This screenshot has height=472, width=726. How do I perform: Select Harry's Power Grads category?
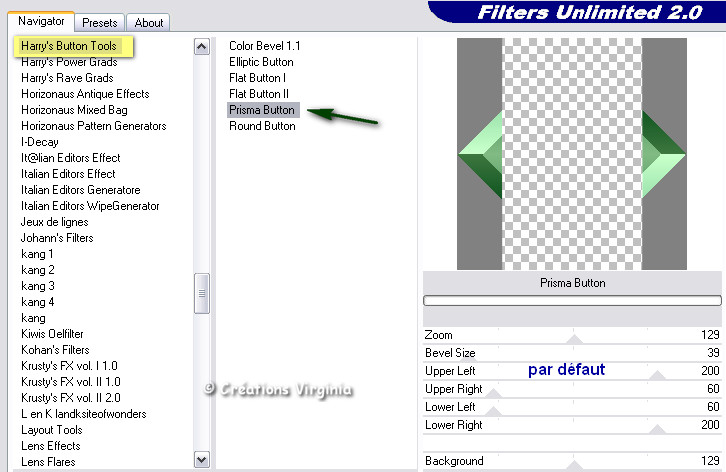[69, 62]
